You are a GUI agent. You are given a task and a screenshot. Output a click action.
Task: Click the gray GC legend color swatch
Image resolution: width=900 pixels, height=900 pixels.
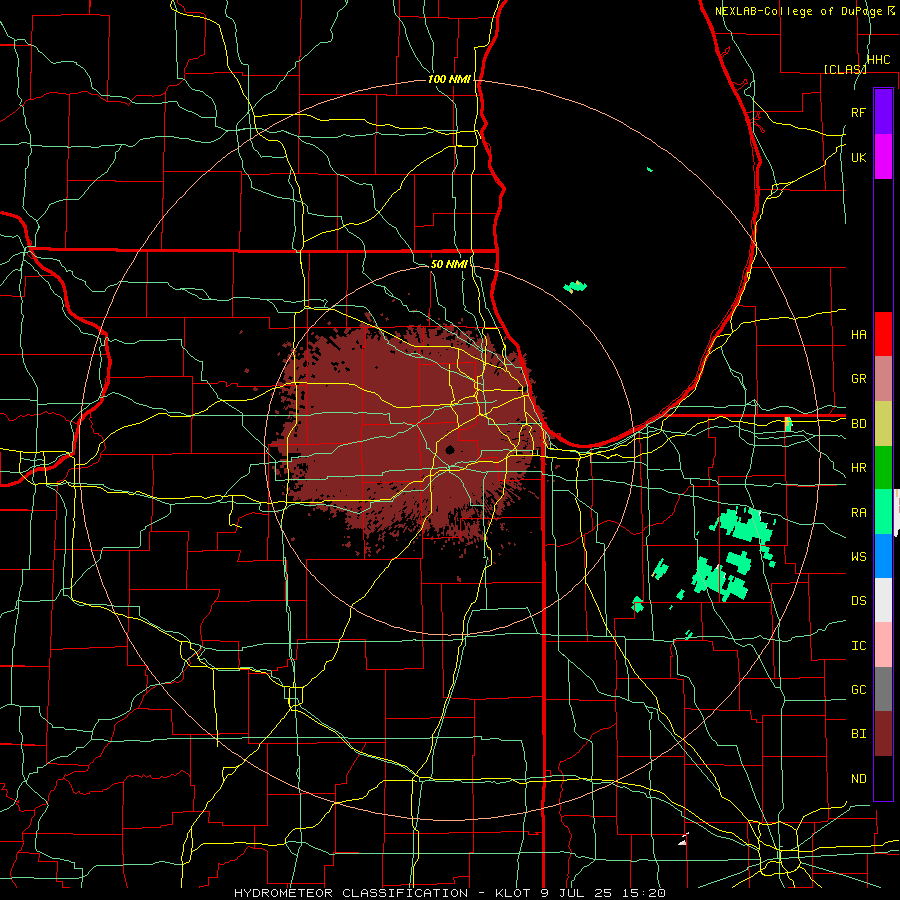point(883,689)
